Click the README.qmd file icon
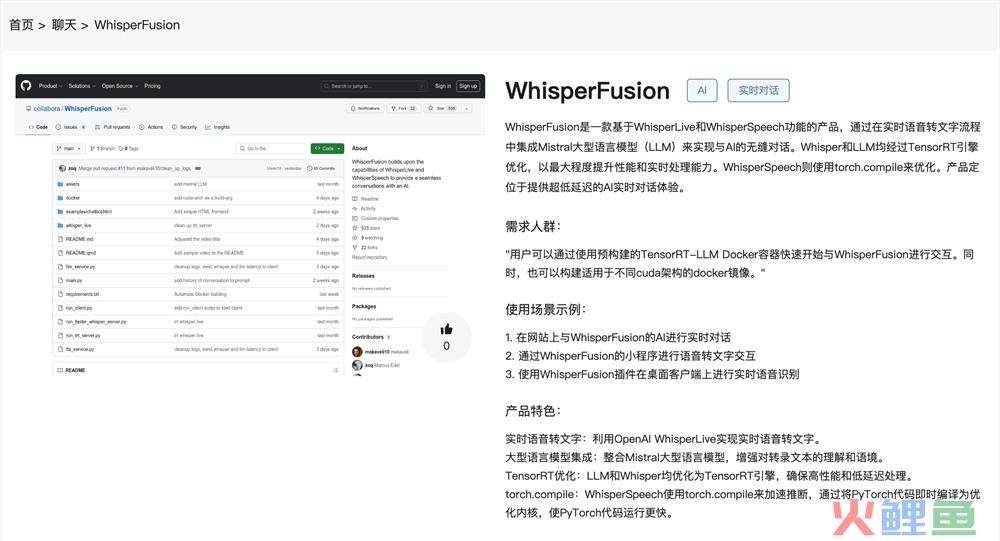Viewport: 1000px width, 541px height. point(61,253)
